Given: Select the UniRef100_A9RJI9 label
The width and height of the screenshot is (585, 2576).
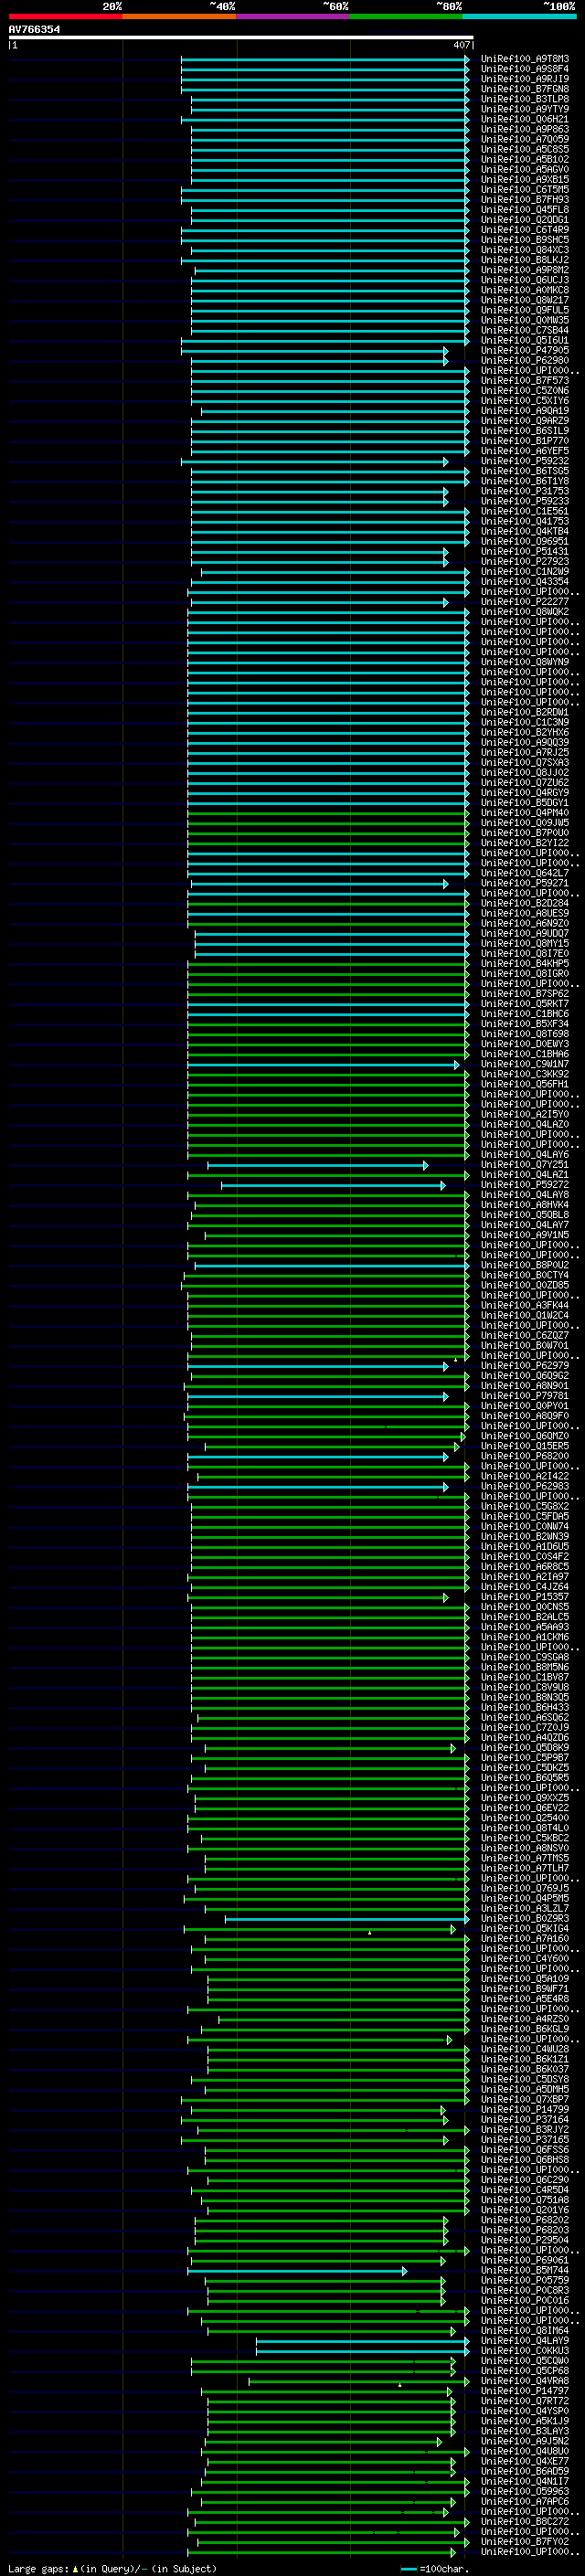Looking at the screenshot, I should coord(525,79).
